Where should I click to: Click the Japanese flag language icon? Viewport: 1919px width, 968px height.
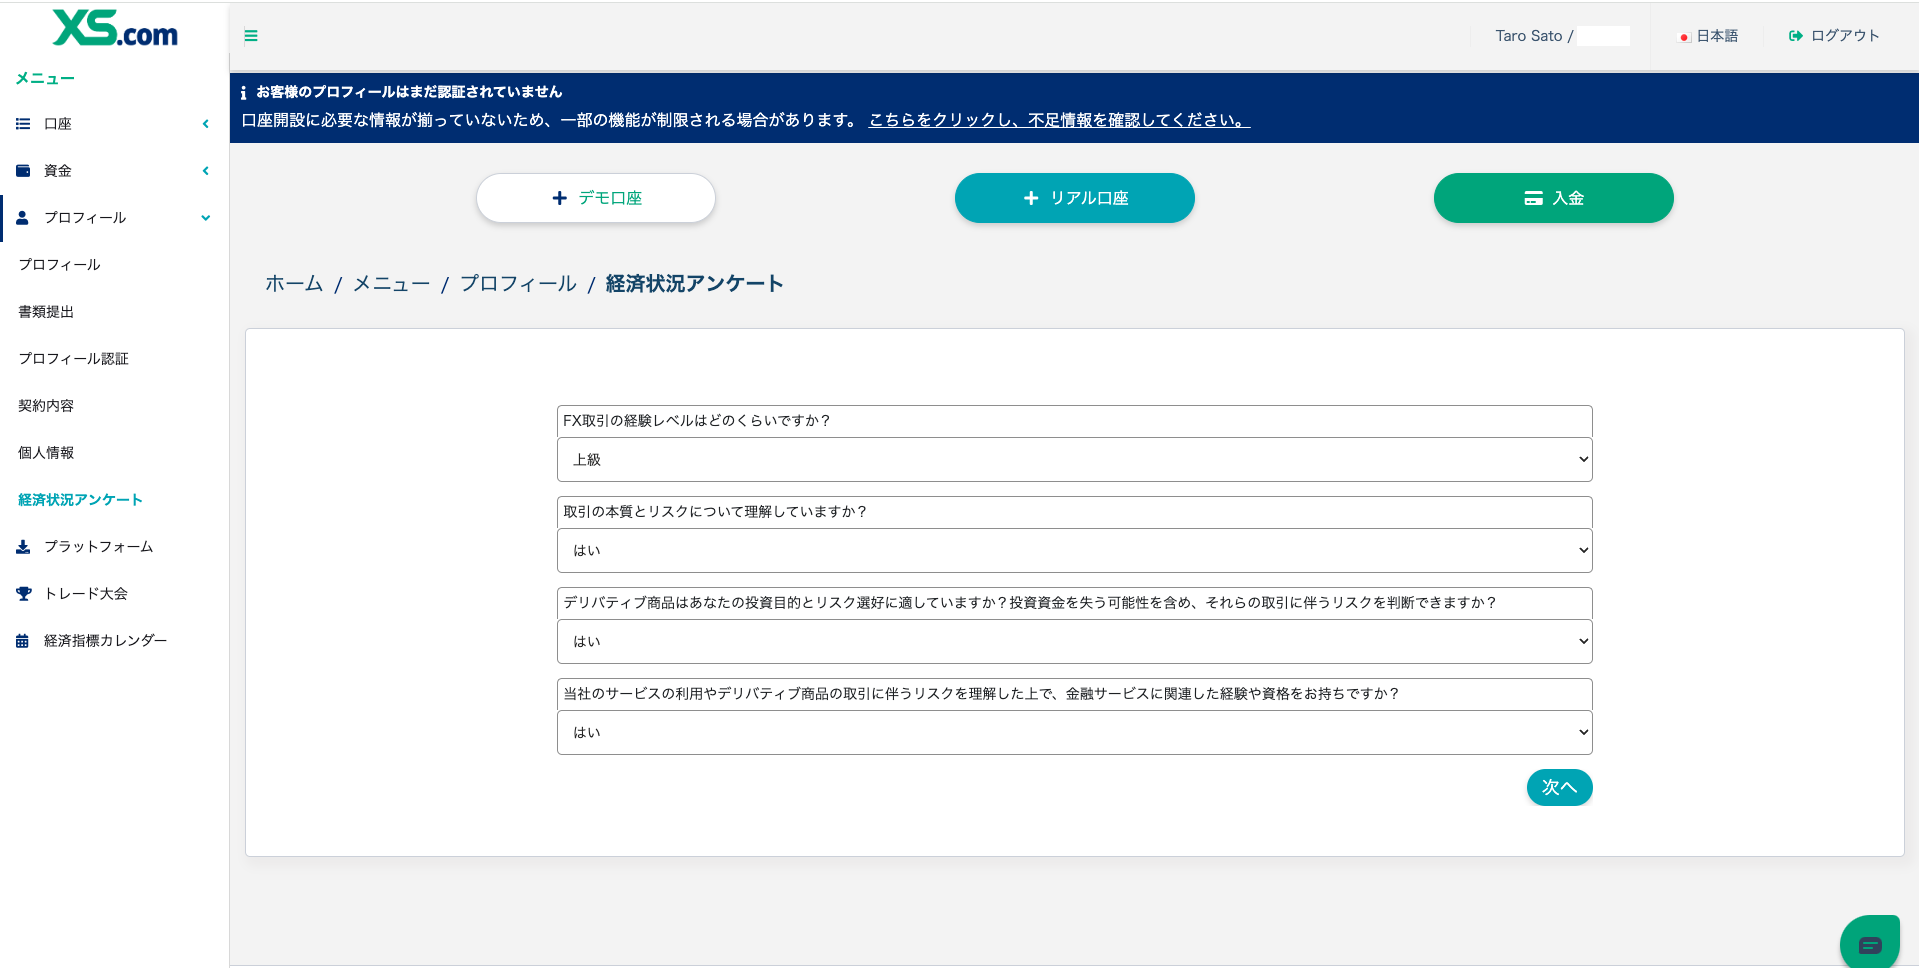pos(1684,37)
